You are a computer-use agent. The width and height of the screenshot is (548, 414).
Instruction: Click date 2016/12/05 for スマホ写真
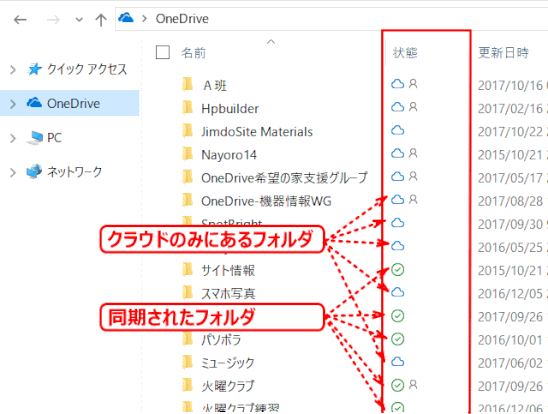[x=510, y=294]
